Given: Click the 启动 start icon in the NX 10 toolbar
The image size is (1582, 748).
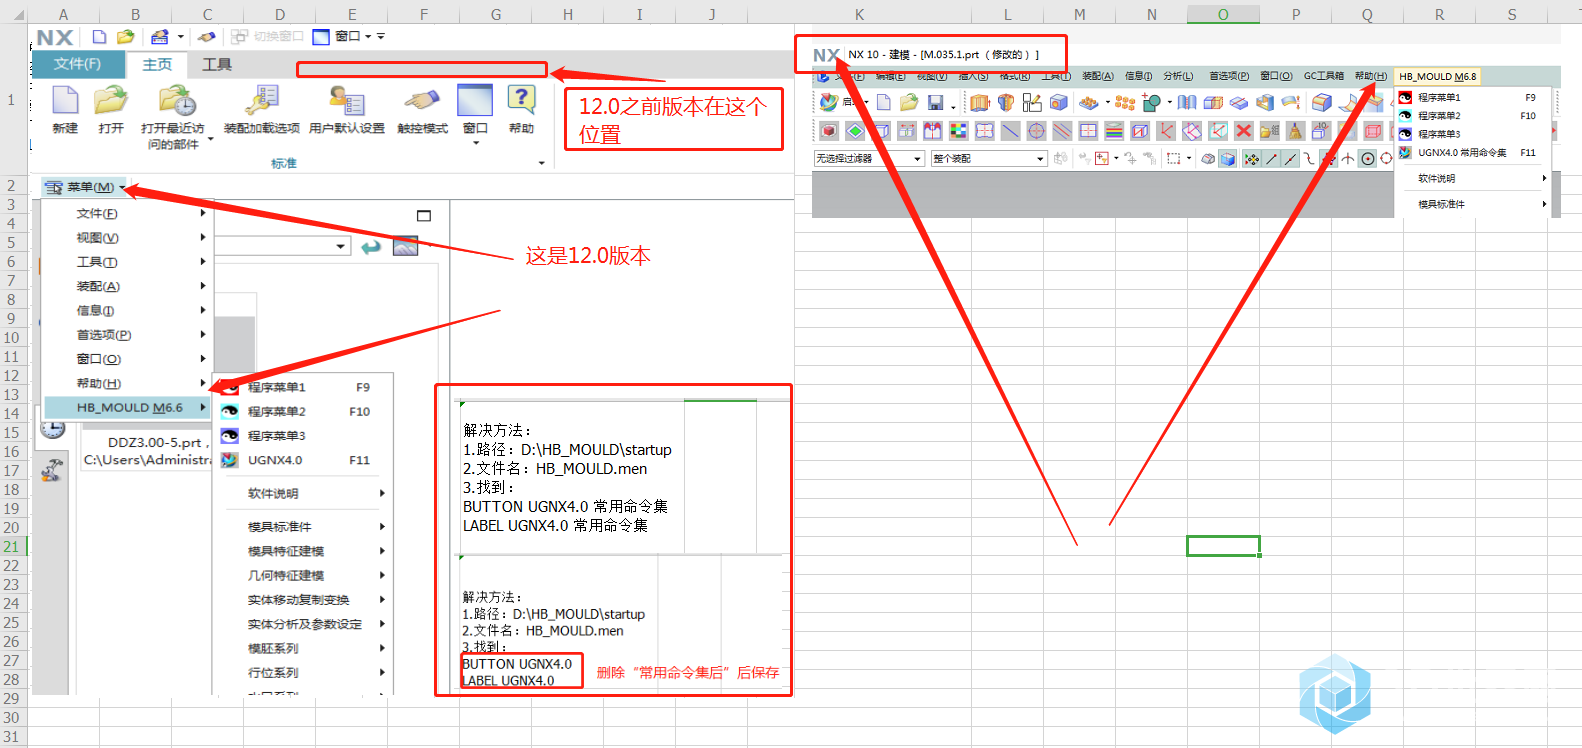Looking at the screenshot, I should pos(829,102).
